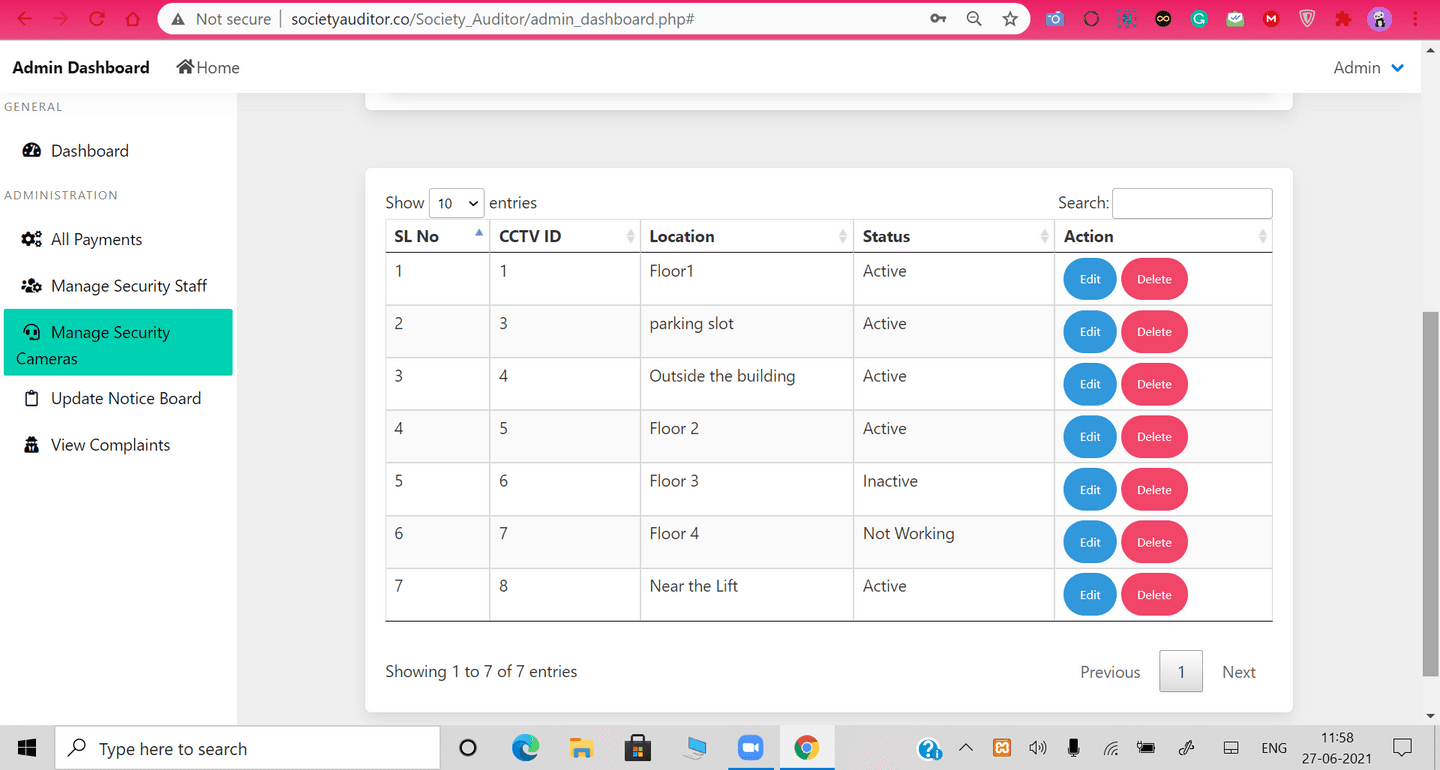Delete the Floor 3 camera

(x=1154, y=490)
